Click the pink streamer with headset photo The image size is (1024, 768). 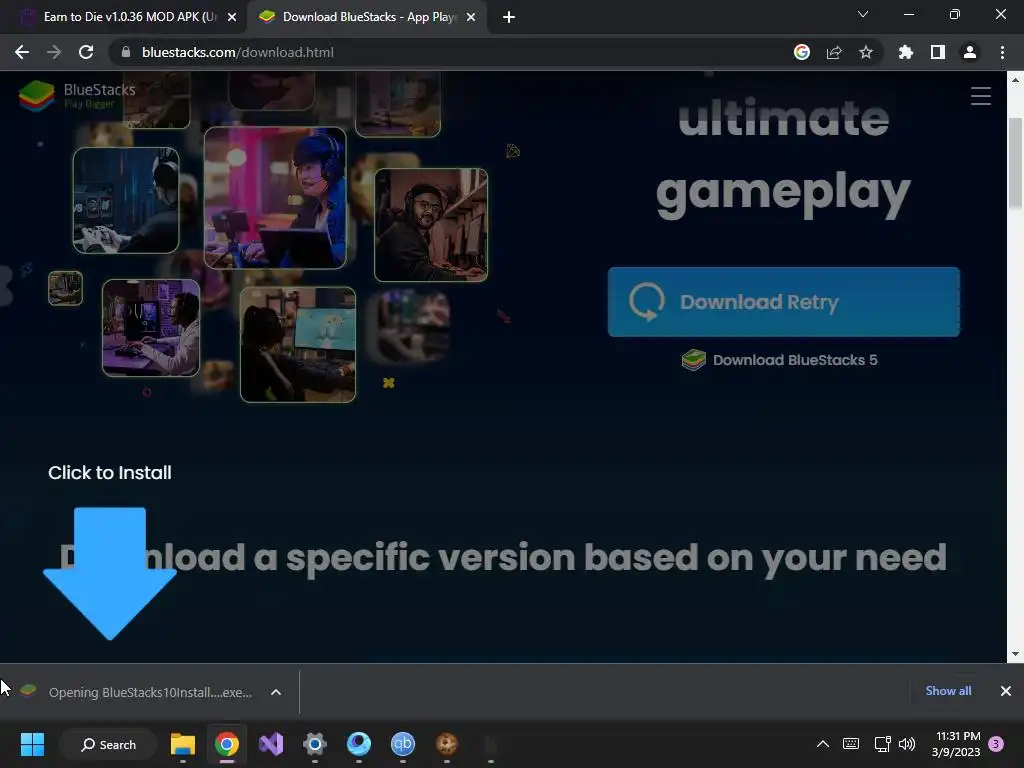(x=275, y=198)
